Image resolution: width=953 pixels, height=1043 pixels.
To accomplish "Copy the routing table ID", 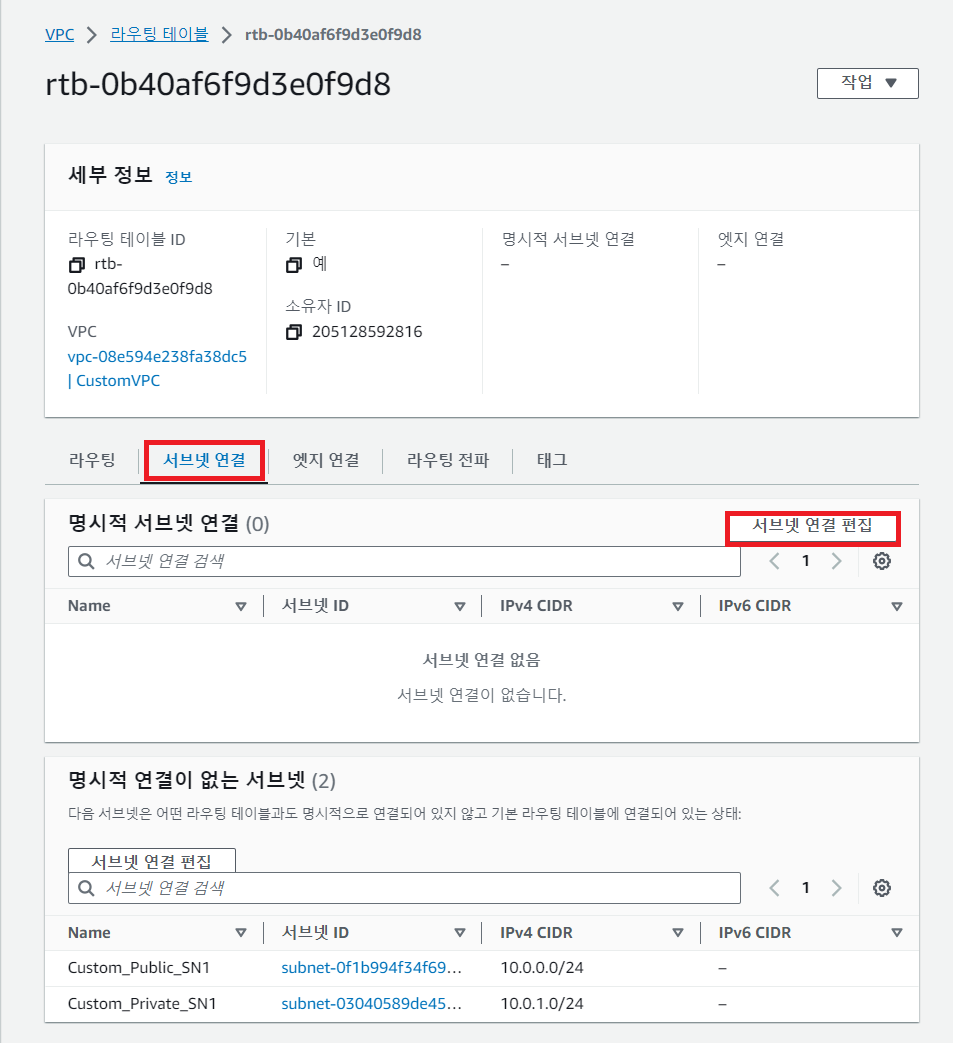I will click(76, 265).
